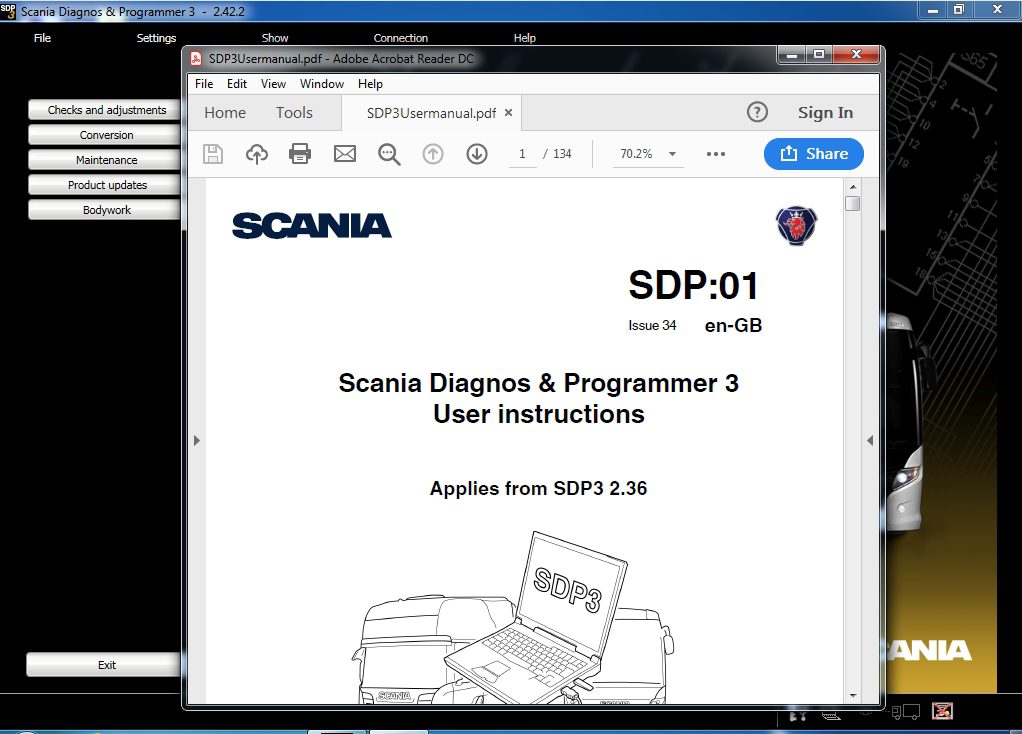Go to next page with down arrow

pyautogui.click(x=477, y=153)
